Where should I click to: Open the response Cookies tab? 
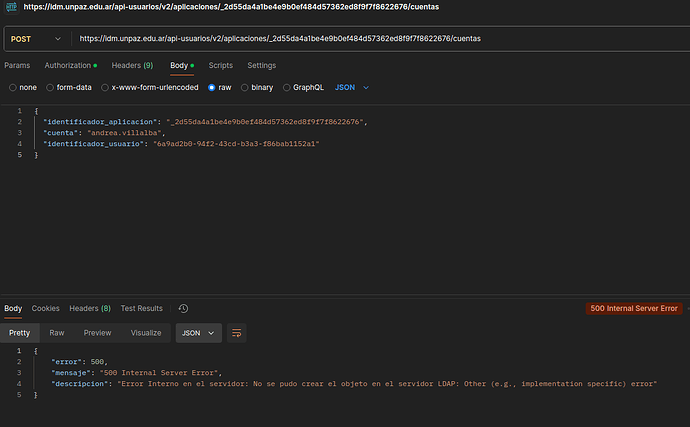[x=45, y=309]
